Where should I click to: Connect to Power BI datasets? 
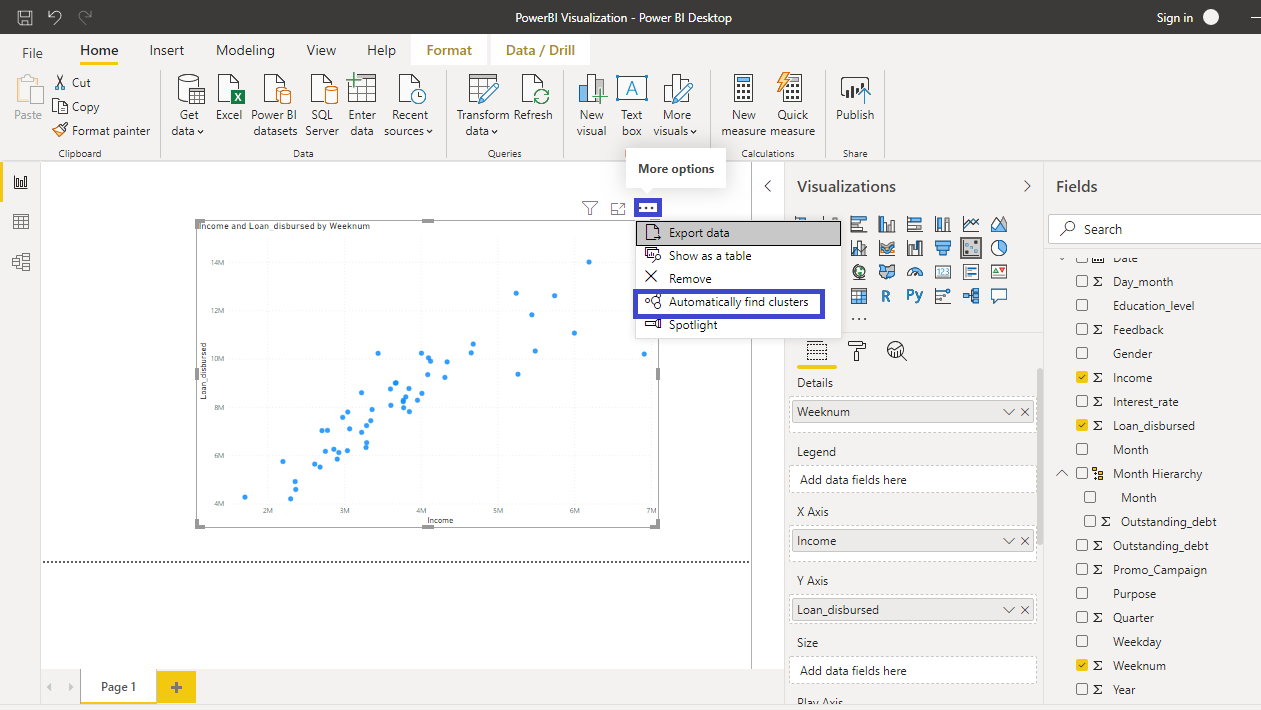(x=274, y=105)
